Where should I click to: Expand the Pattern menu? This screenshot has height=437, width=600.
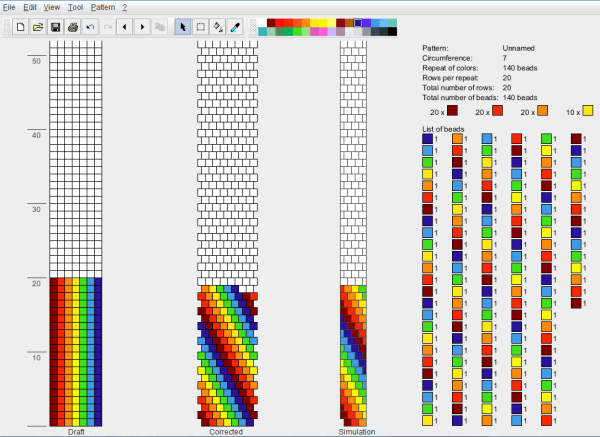103,7
